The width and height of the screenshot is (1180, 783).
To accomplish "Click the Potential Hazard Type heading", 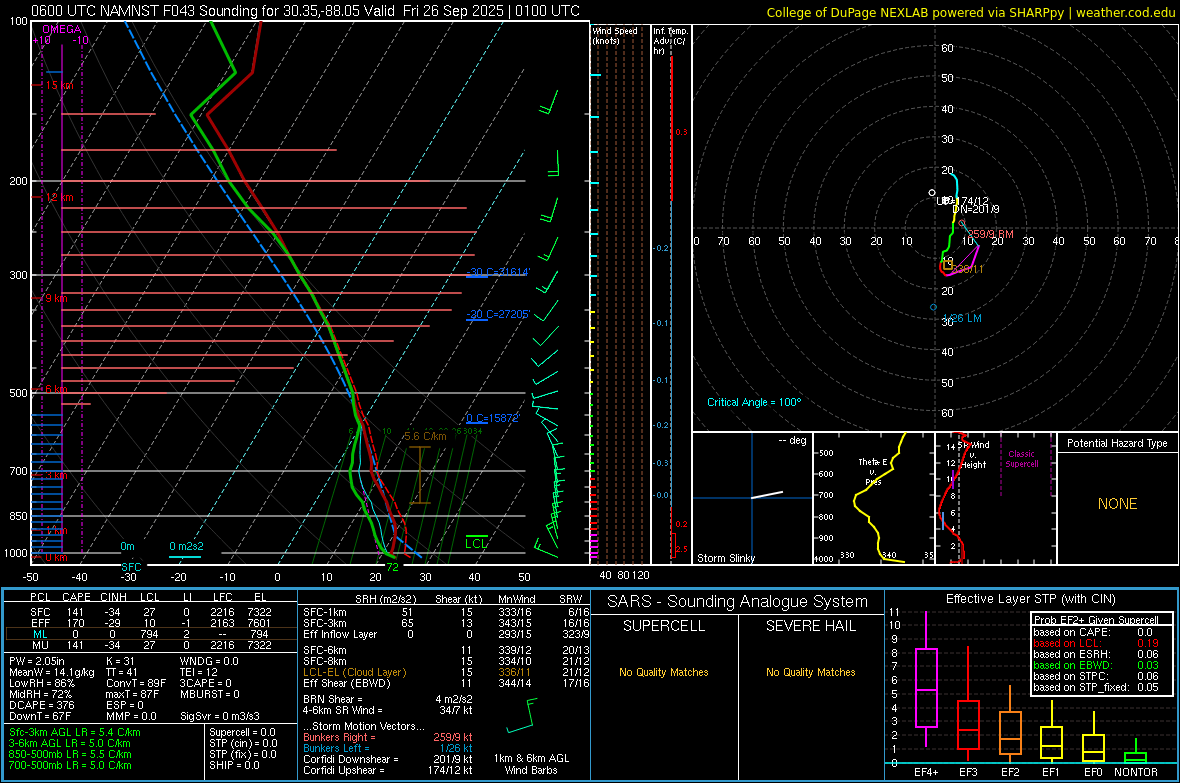I will pos(1117,443).
